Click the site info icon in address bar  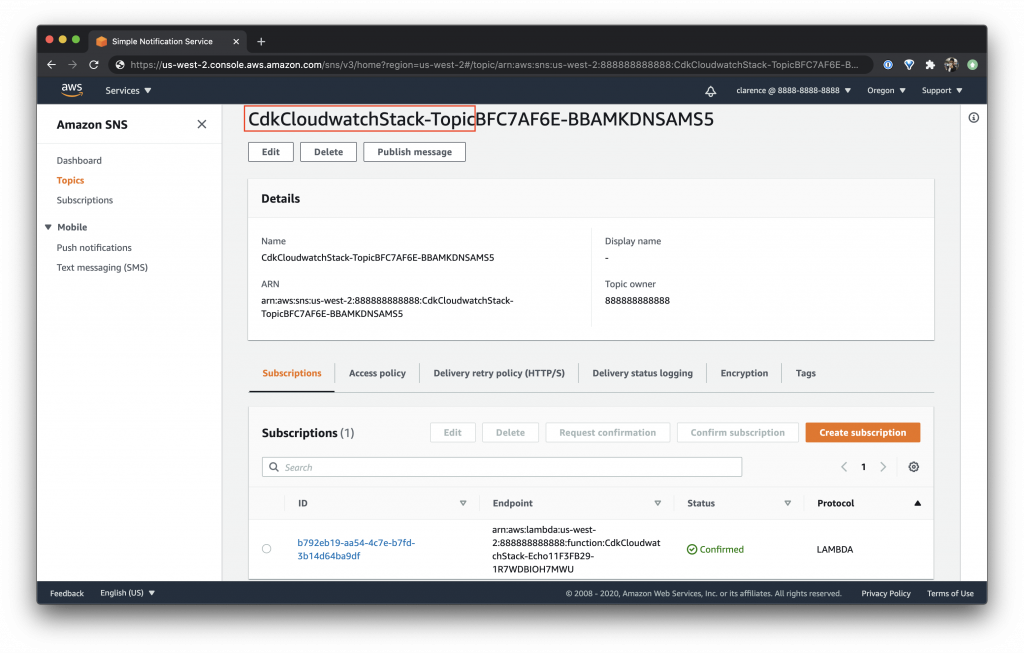[x=120, y=65]
